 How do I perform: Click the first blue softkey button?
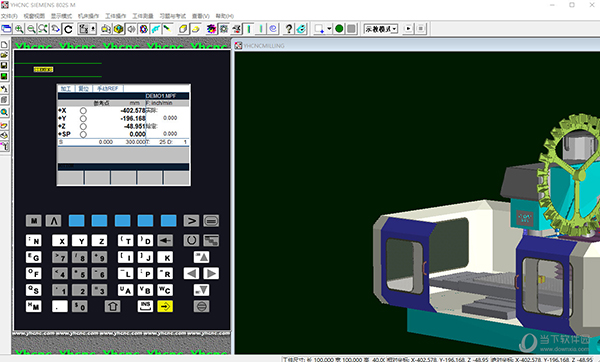click(77, 221)
